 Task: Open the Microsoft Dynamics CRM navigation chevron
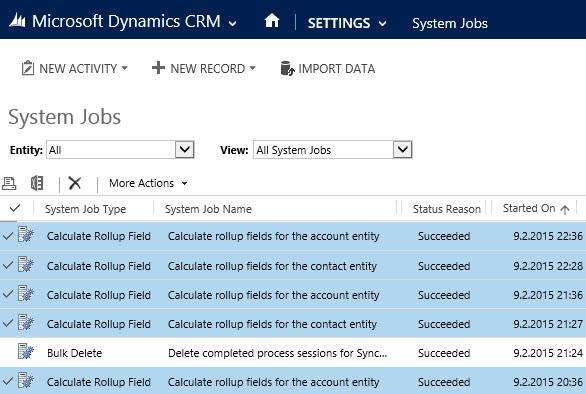tap(232, 24)
